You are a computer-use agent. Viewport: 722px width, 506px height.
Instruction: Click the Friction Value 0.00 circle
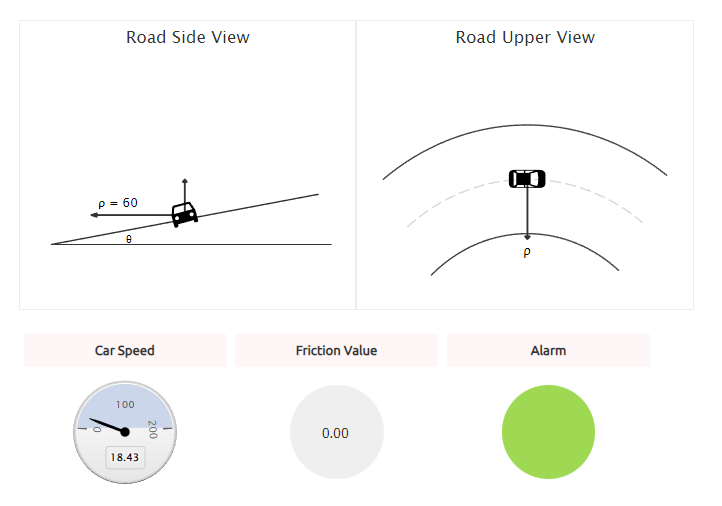point(337,432)
